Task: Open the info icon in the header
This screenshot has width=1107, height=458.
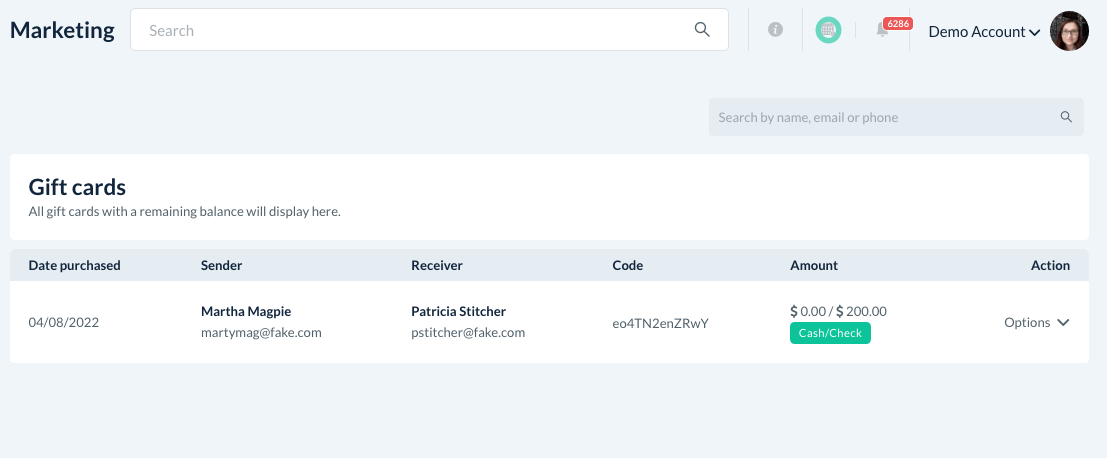Action: point(775,30)
